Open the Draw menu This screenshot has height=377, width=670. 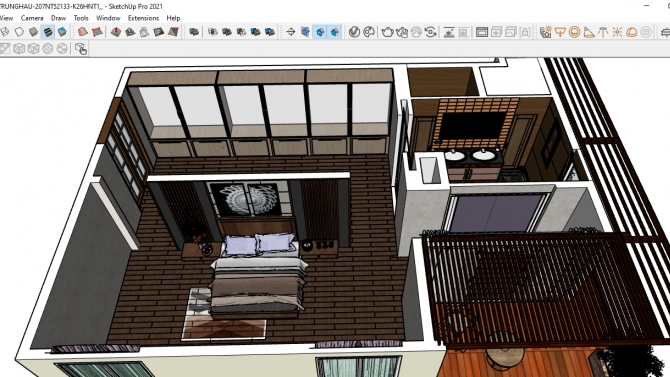(59, 18)
